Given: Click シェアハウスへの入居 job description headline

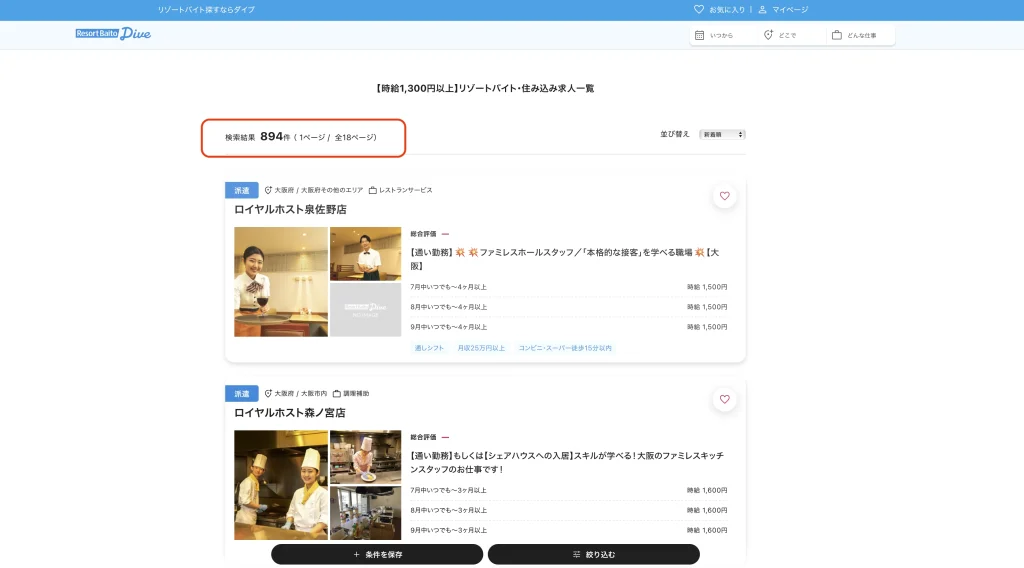Looking at the screenshot, I should pos(567,462).
